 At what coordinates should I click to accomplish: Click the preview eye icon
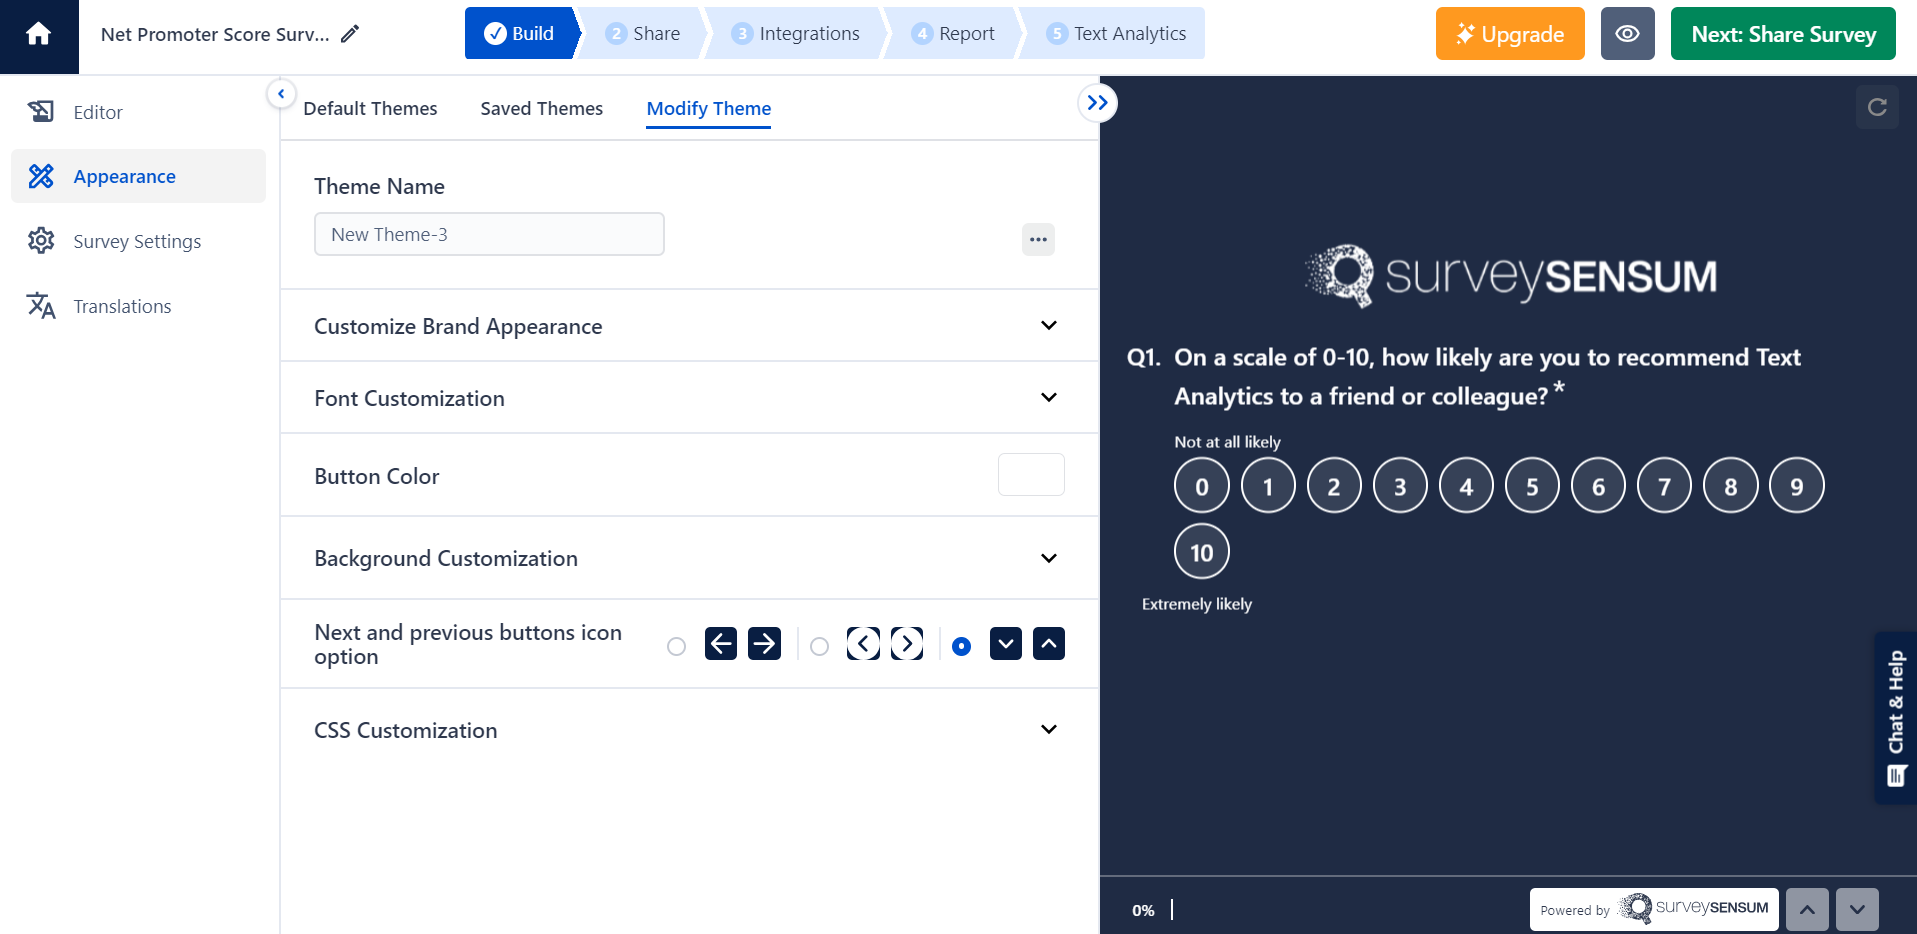[x=1627, y=33]
